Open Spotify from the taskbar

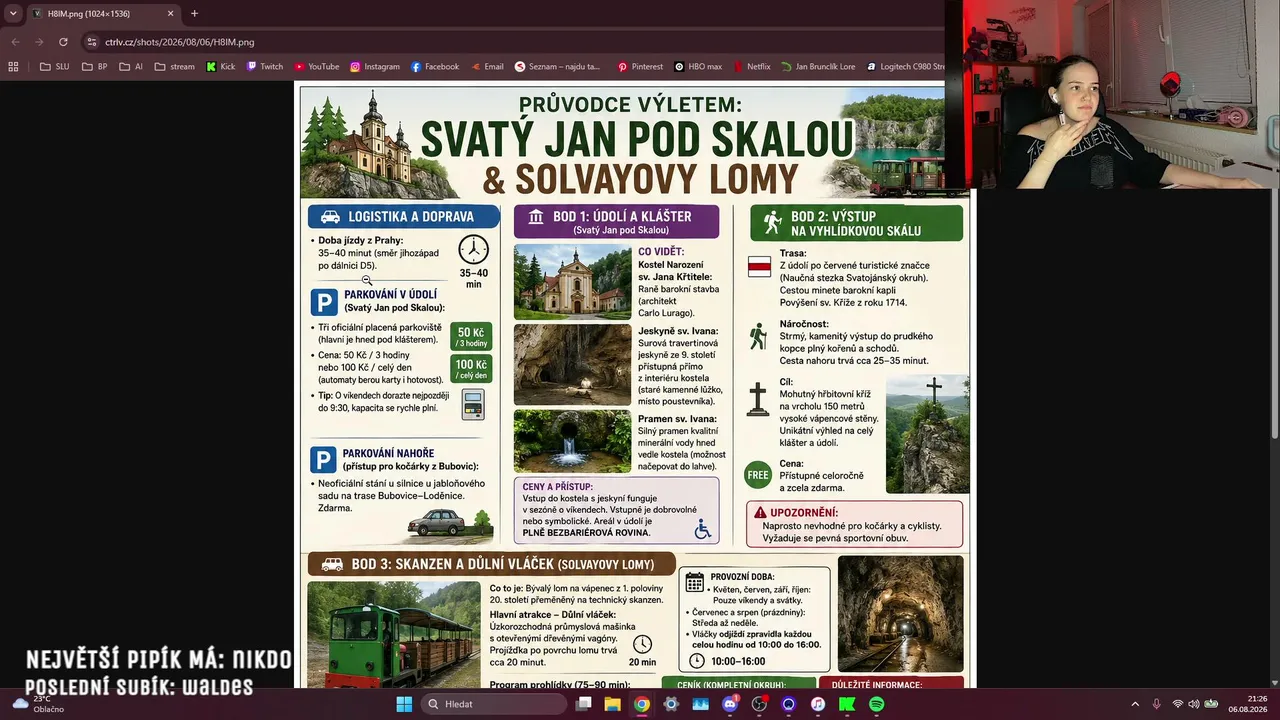pos(877,704)
